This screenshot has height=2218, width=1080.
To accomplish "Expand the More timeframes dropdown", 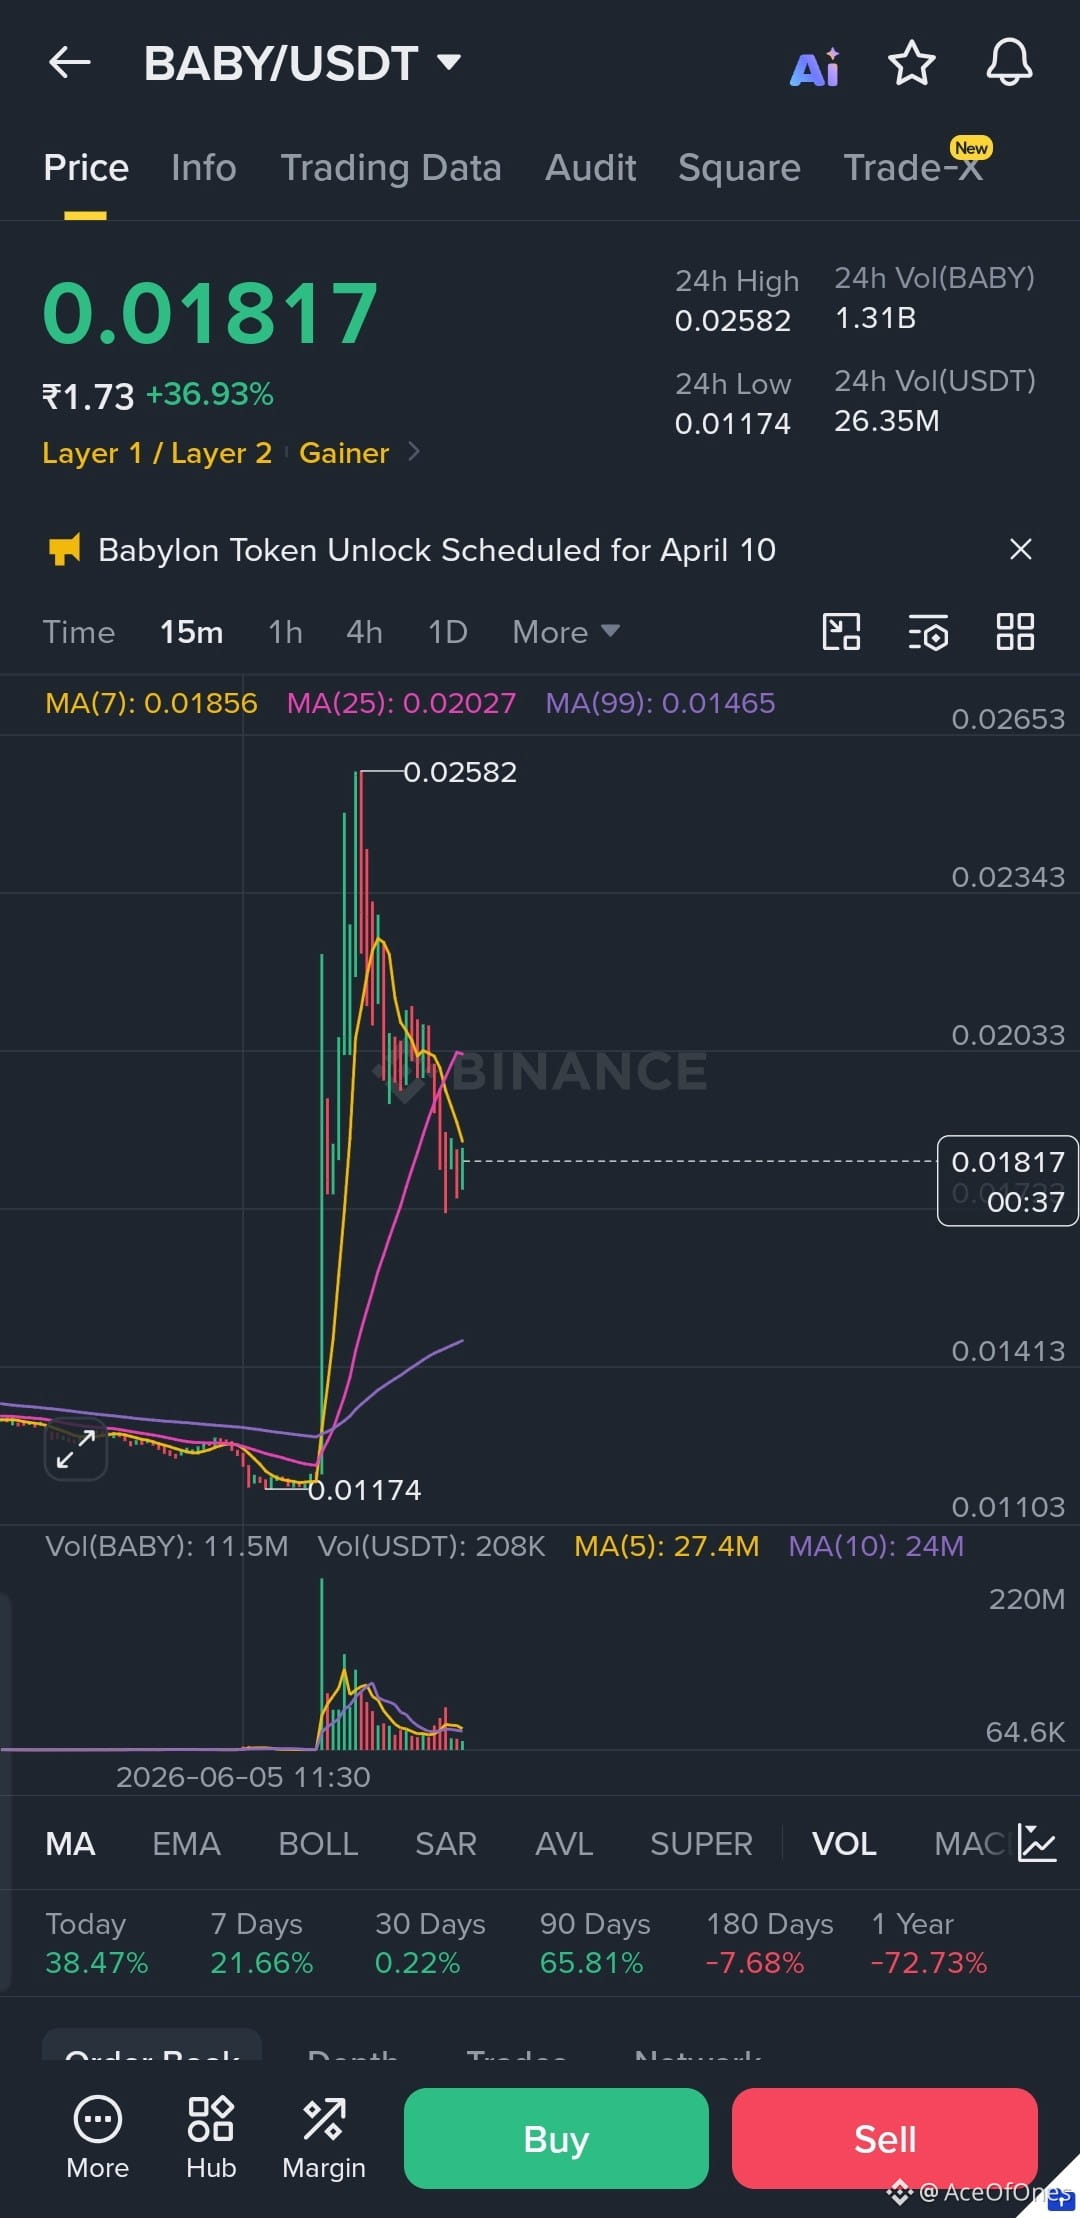I will click(566, 632).
